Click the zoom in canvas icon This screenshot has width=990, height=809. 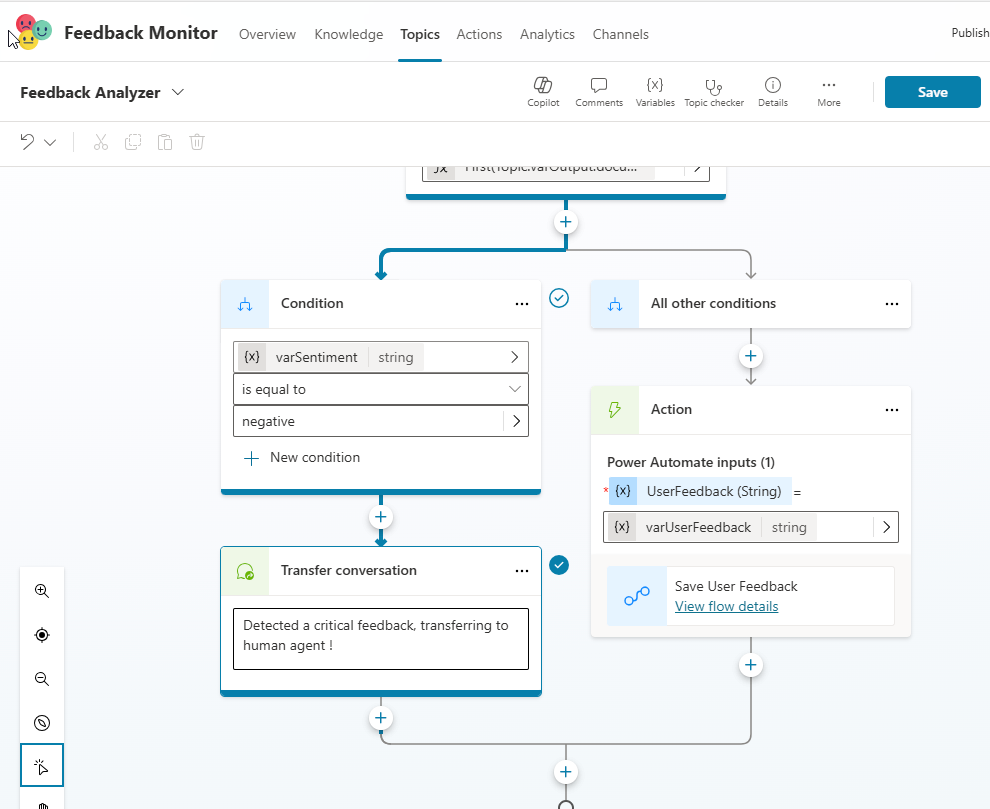[x=42, y=591]
